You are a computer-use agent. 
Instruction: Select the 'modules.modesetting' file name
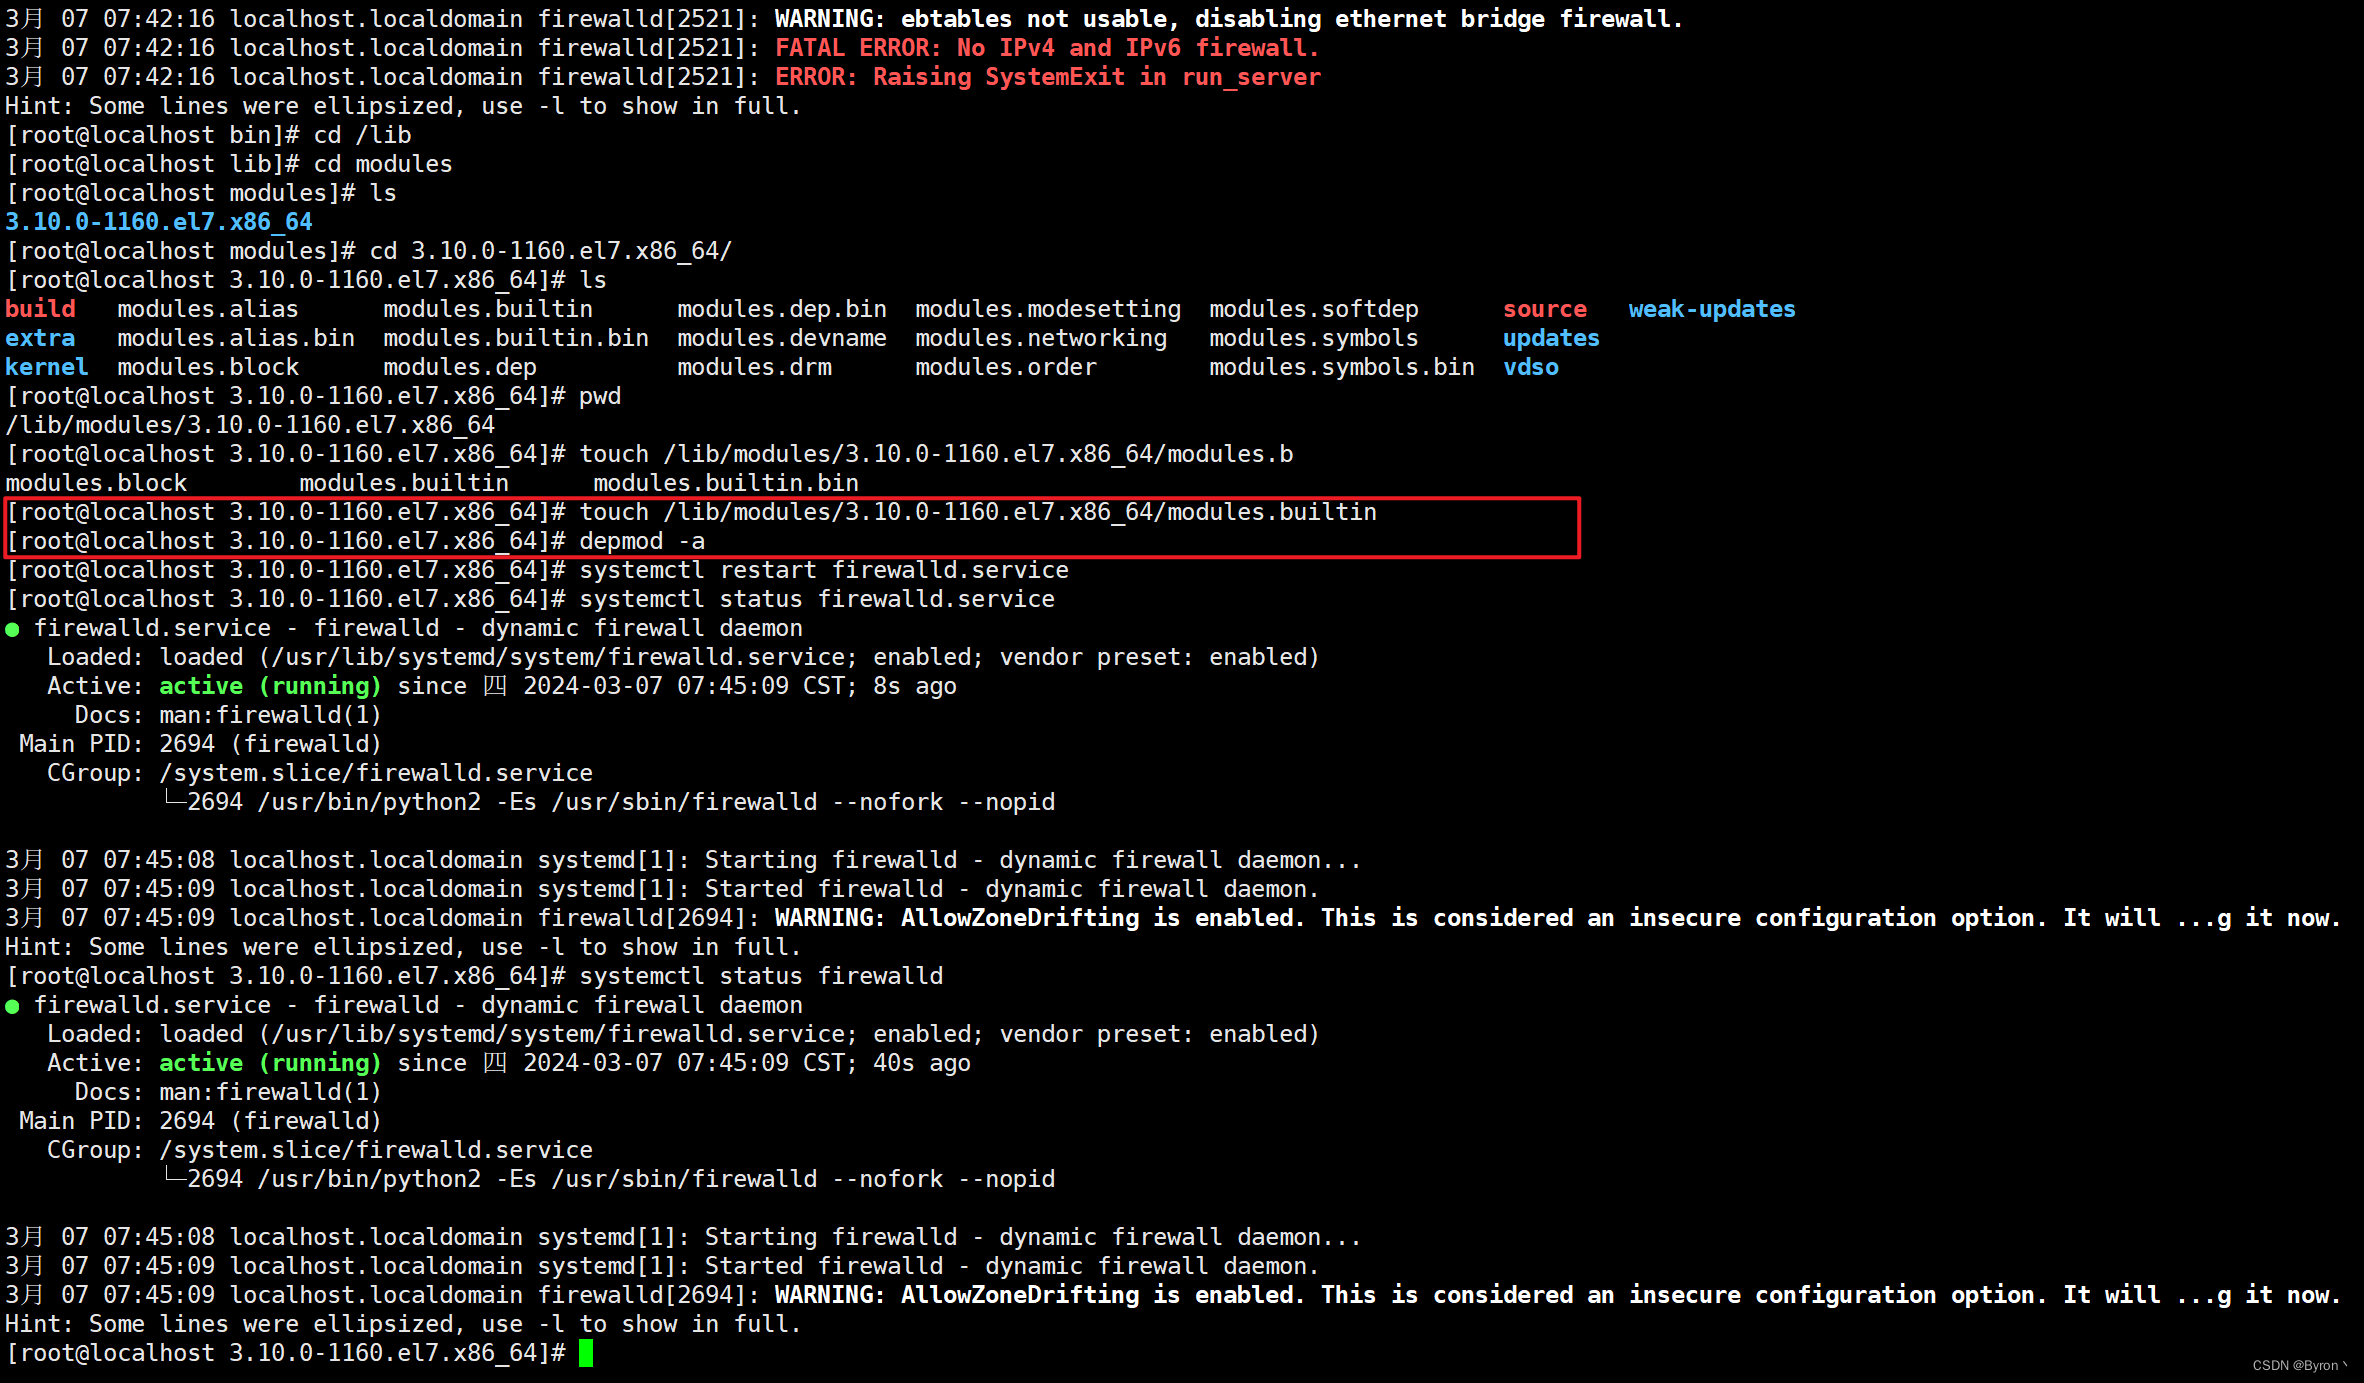click(1048, 309)
